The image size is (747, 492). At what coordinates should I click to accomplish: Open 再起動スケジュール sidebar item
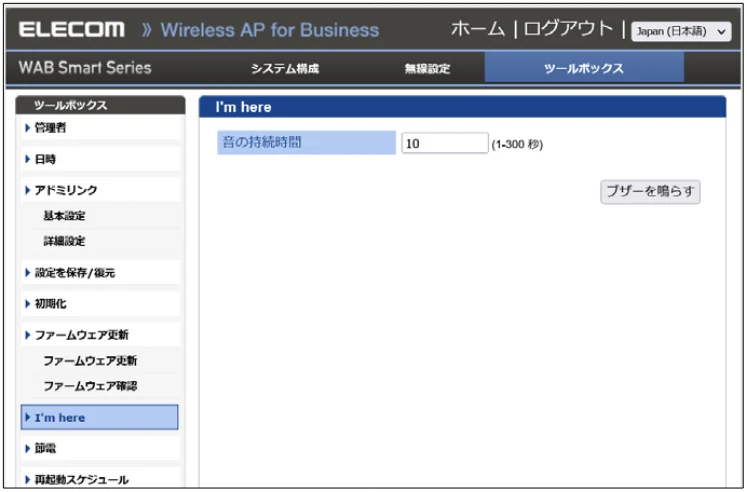pyautogui.click(x=101, y=479)
